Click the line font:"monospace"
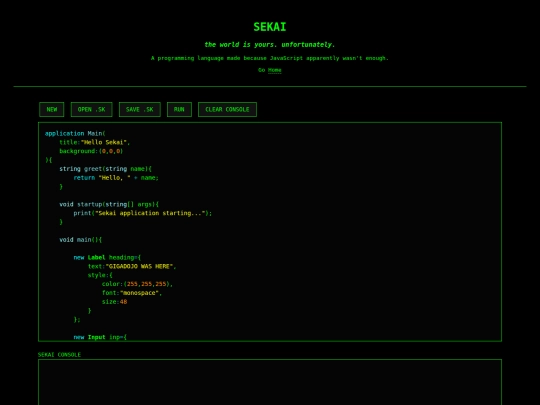 point(132,293)
